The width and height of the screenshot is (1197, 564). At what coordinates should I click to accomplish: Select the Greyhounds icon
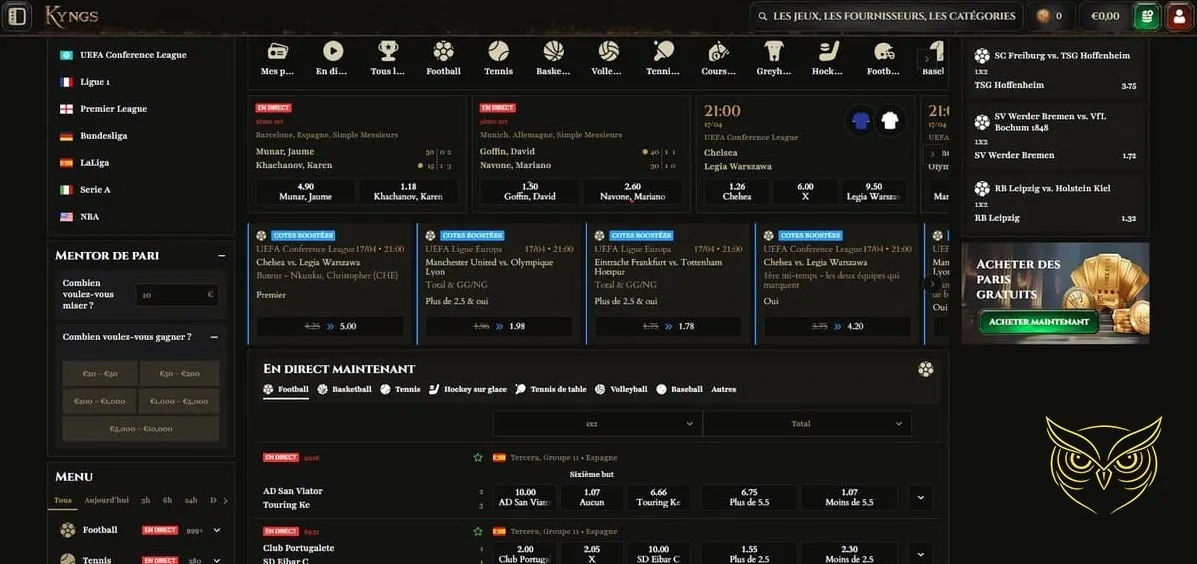click(x=774, y=59)
